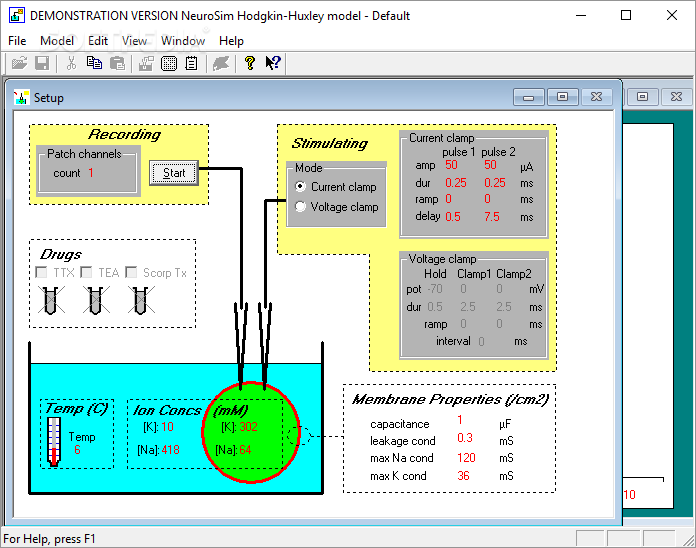Viewport: 696px width, 548px height.
Task: Click value 10 in background window
Action: [x=630, y=495]
